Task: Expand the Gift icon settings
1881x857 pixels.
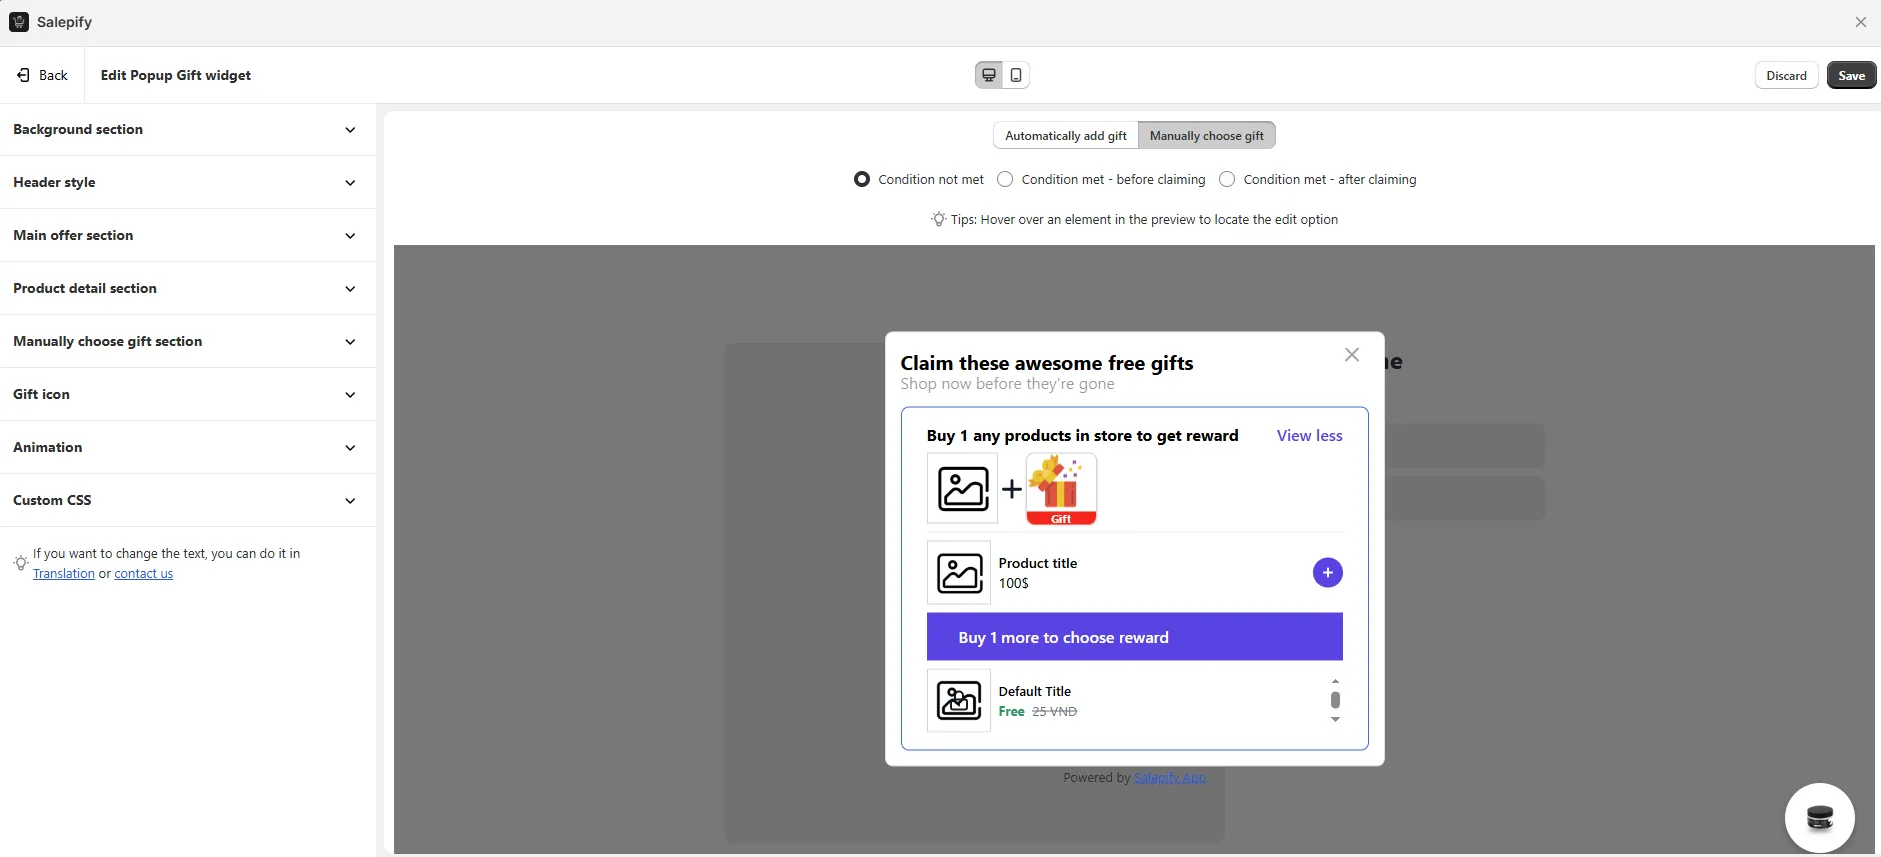Action: point(188,395)
